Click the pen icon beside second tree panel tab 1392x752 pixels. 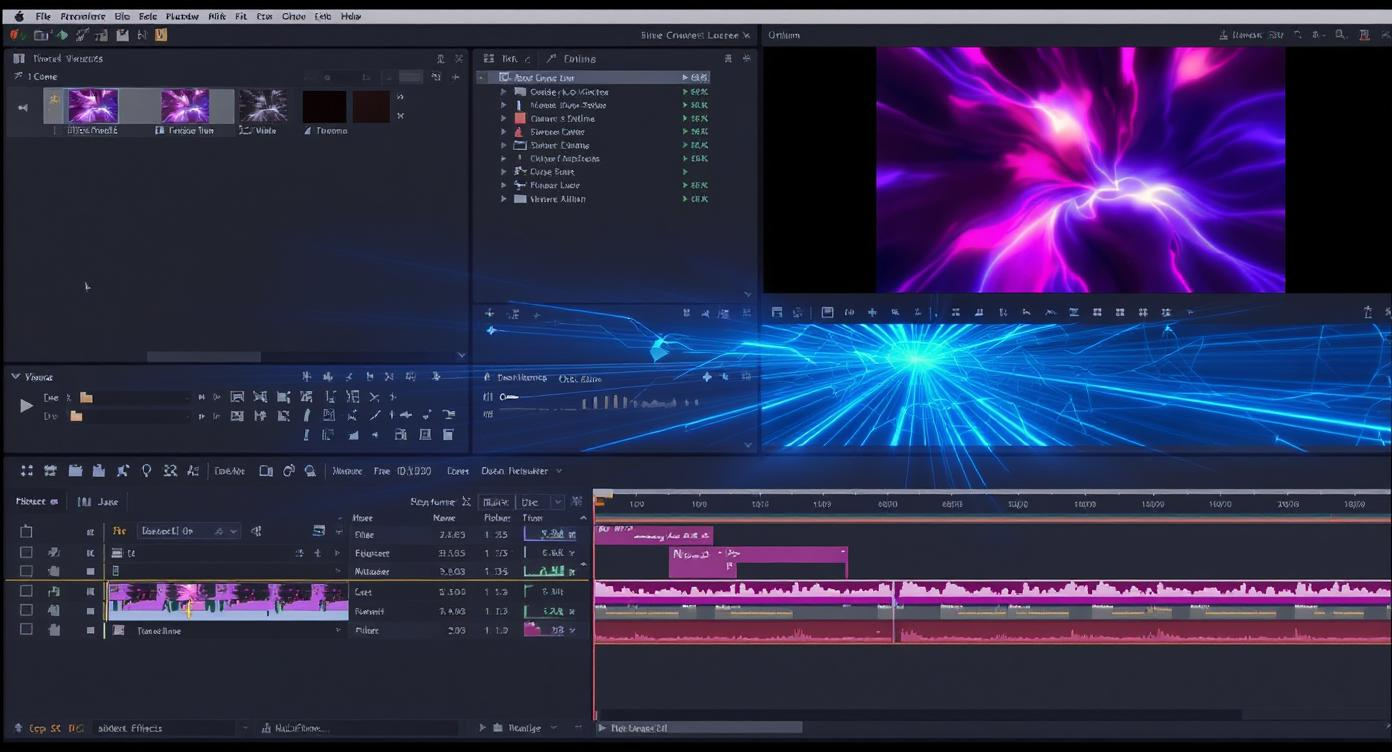(x=552, y=59)
